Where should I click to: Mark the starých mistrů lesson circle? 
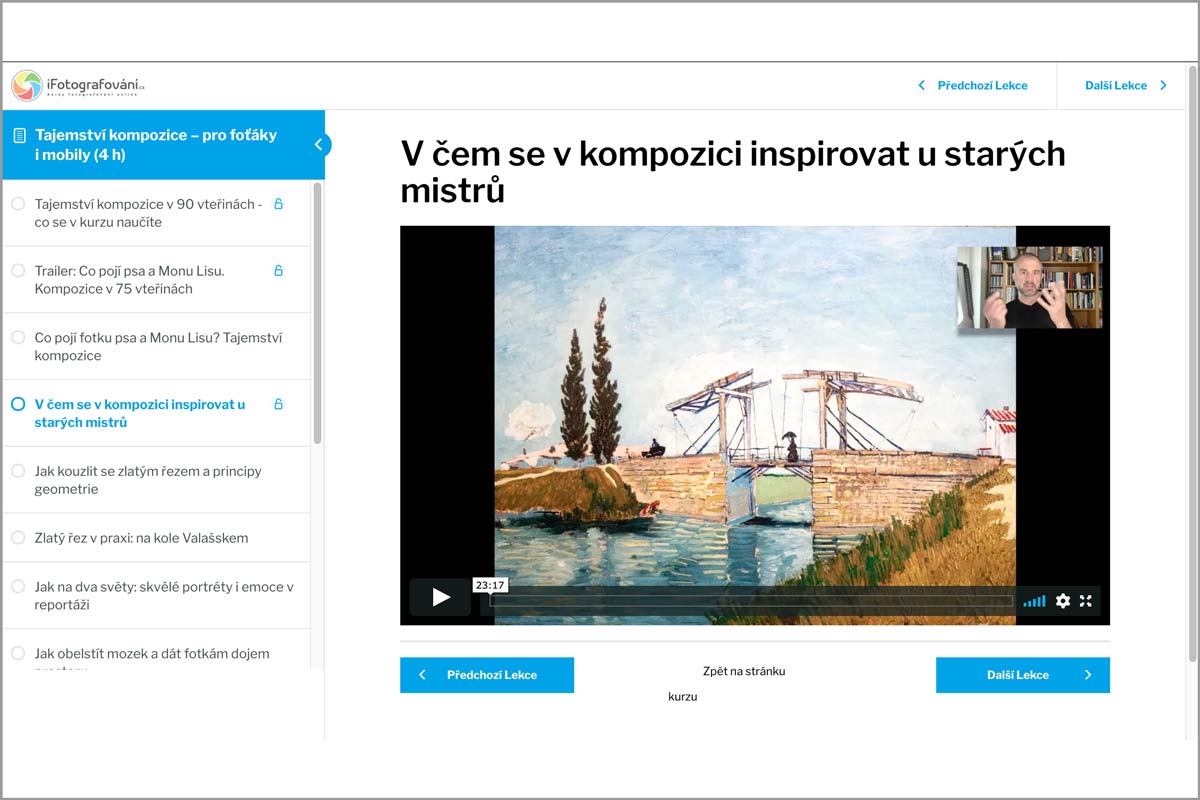(18, 405)
